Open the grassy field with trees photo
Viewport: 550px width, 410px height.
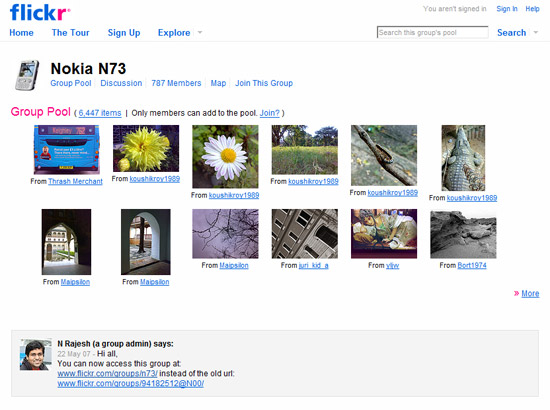coord(304,149)
